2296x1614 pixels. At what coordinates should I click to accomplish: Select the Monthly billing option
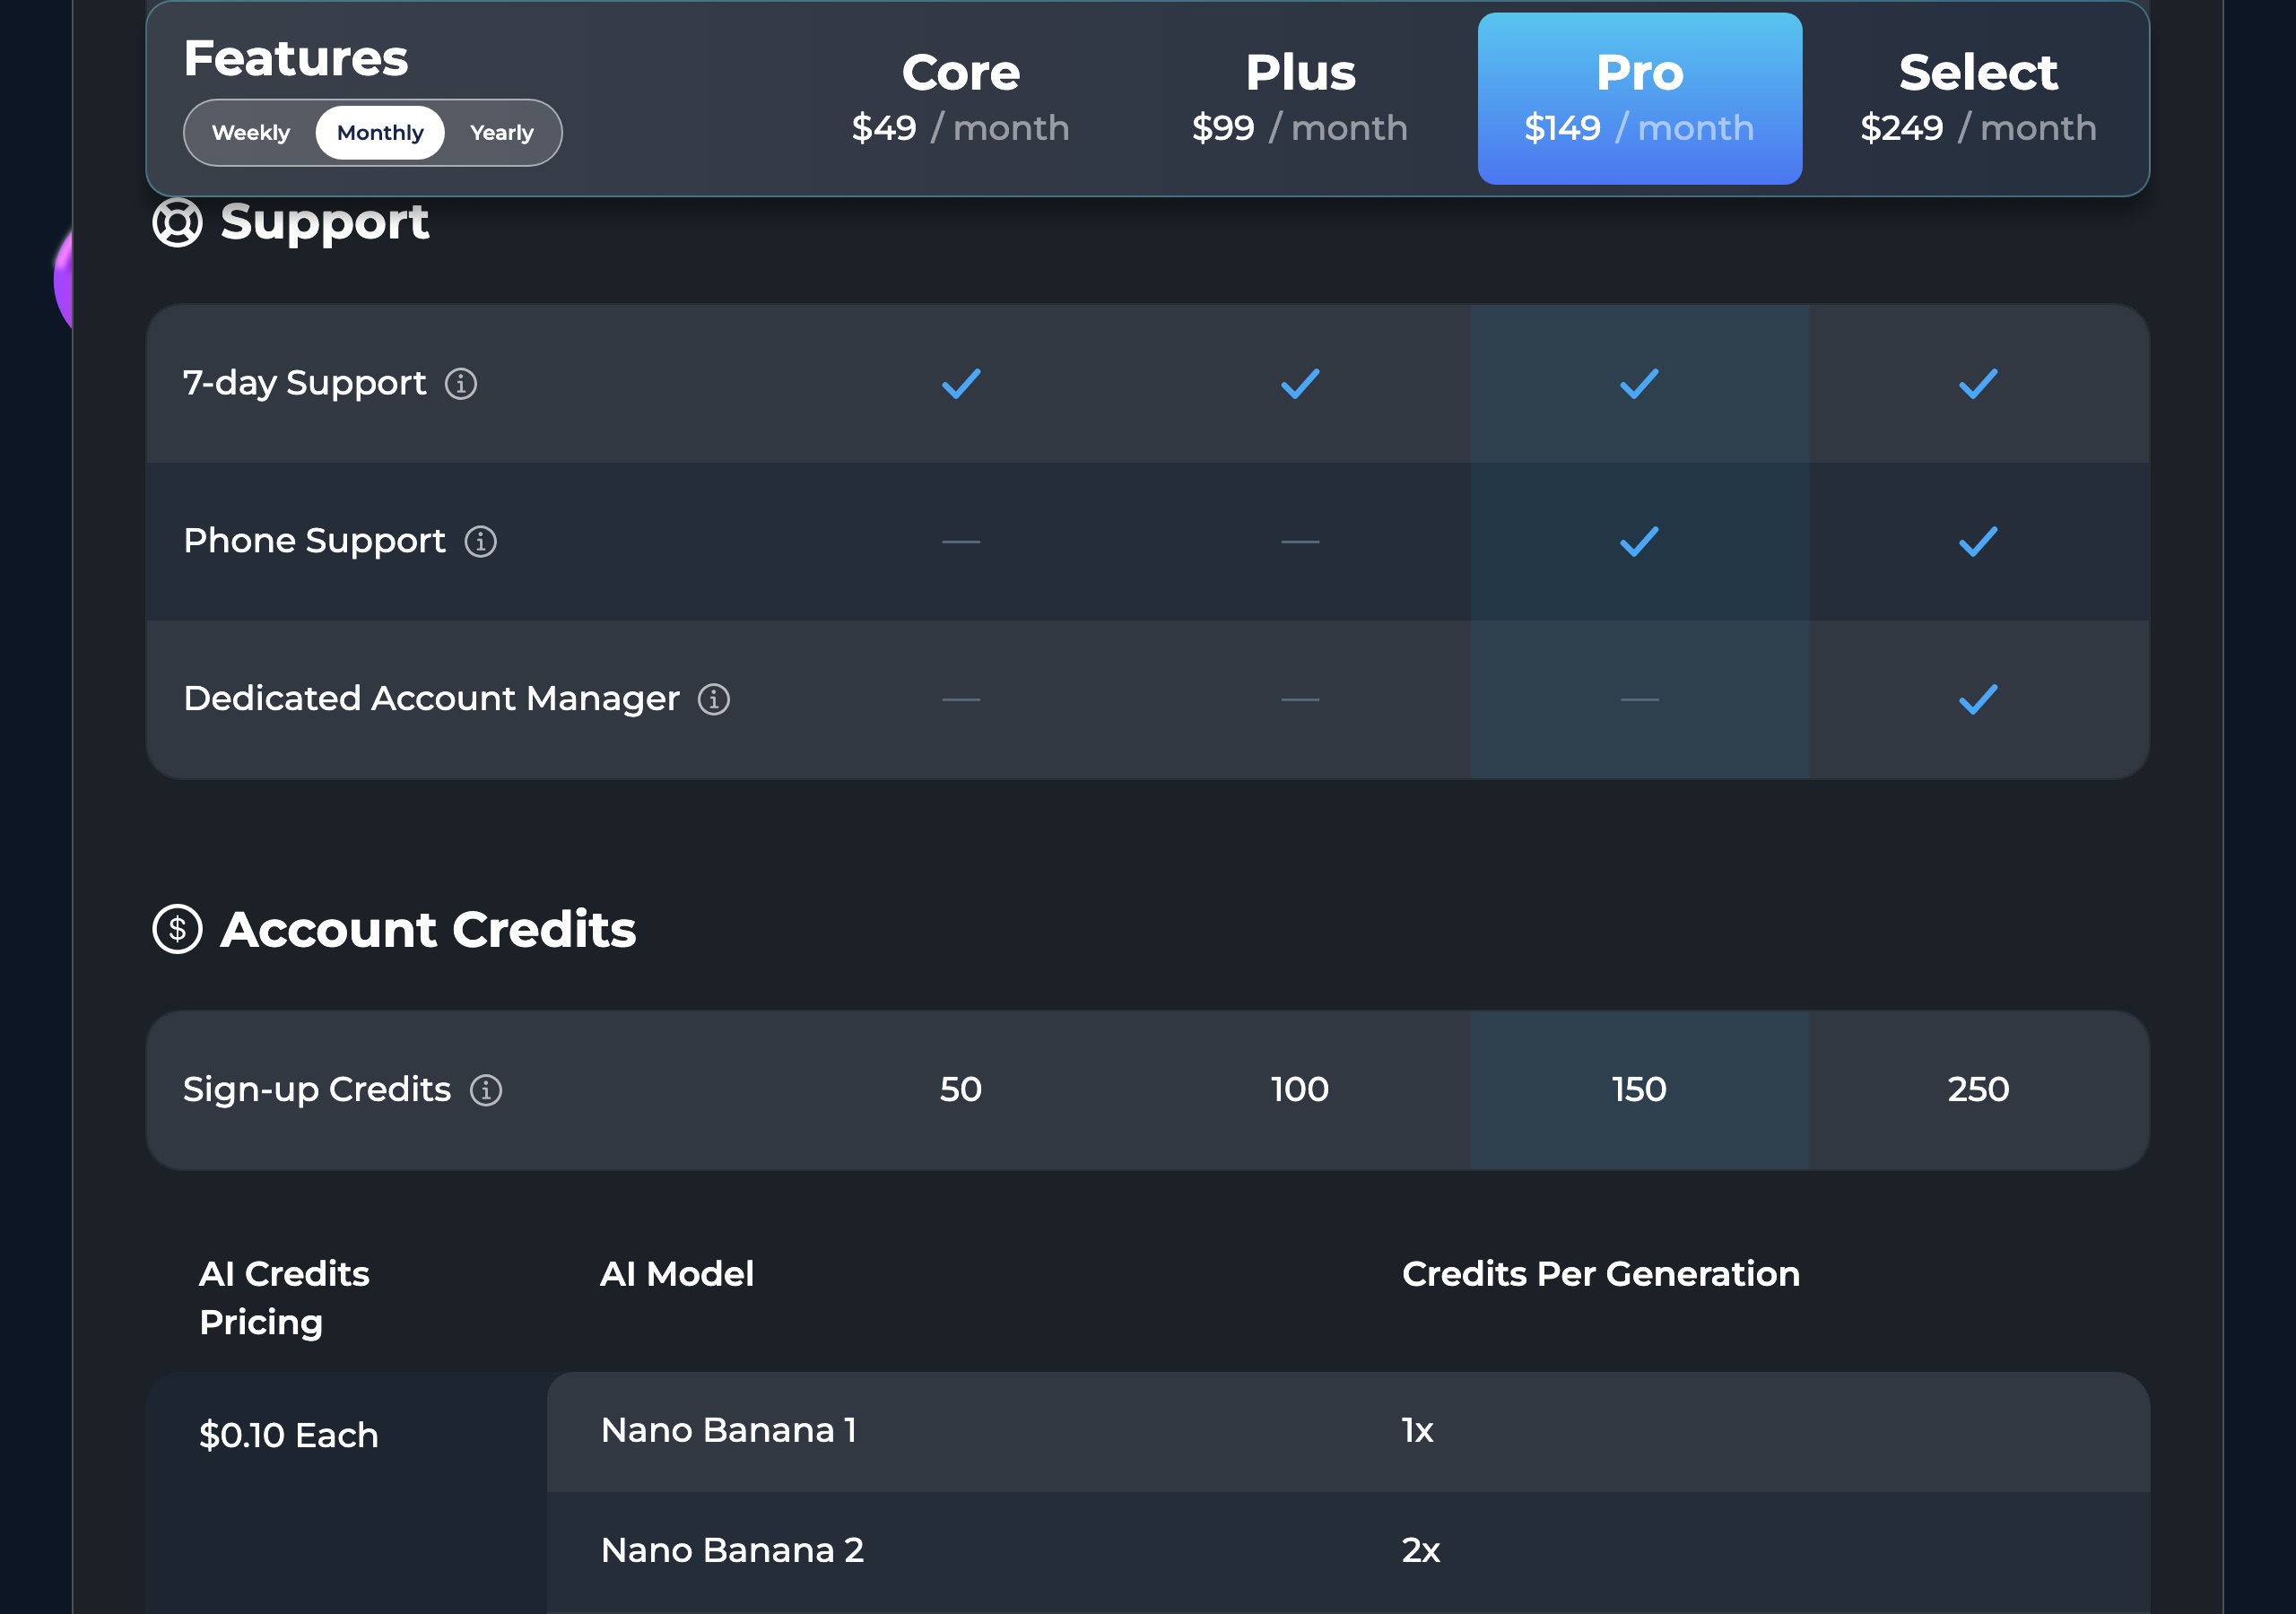[380, 133]
